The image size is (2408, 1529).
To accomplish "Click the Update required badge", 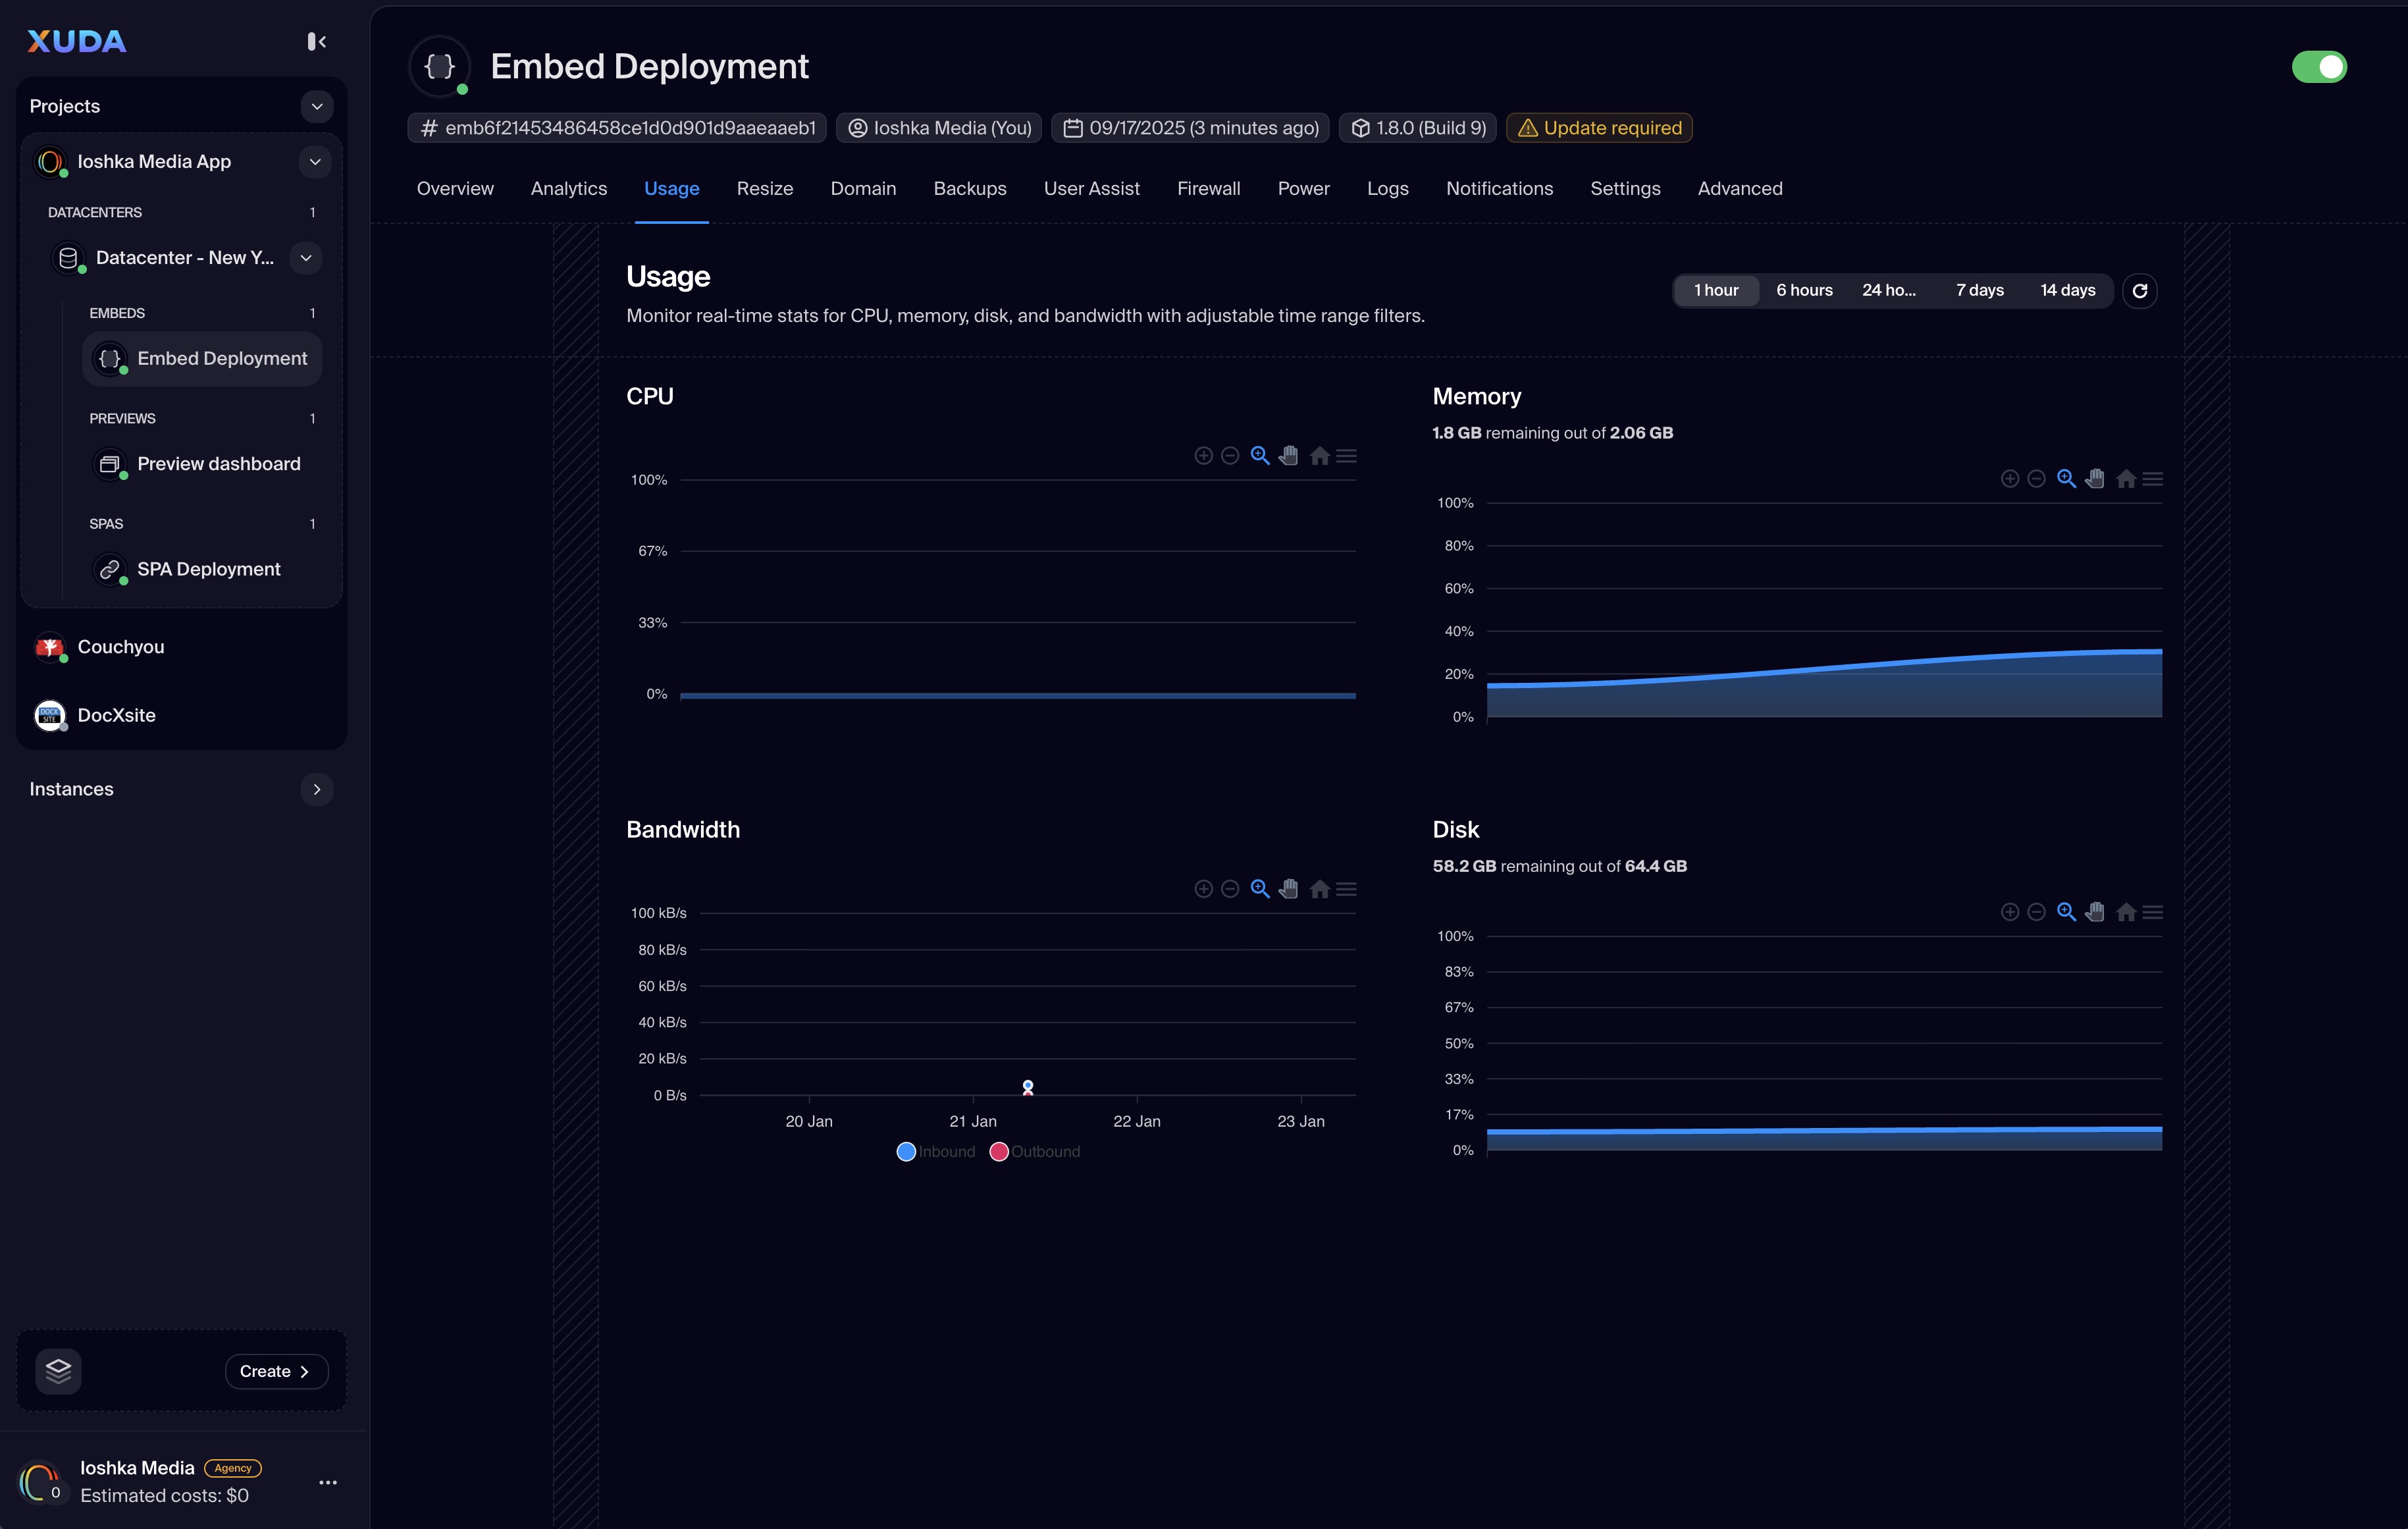I will pyautogui.click(x=1598, y=128).
